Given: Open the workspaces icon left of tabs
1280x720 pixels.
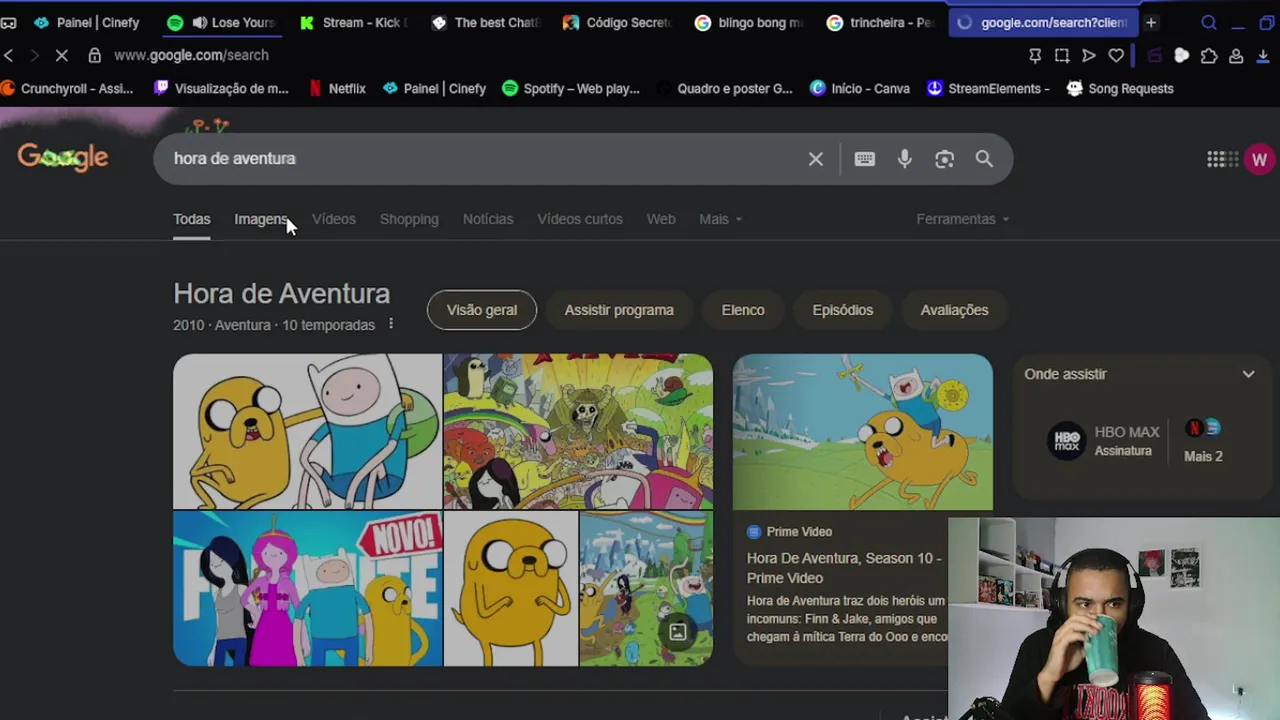Looking at the screenshot, I should tap(8, 22).
